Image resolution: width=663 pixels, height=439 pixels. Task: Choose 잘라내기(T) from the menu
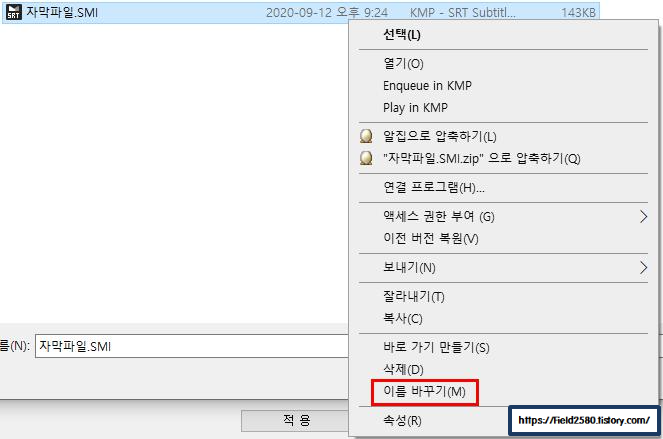tap(414, 296)
